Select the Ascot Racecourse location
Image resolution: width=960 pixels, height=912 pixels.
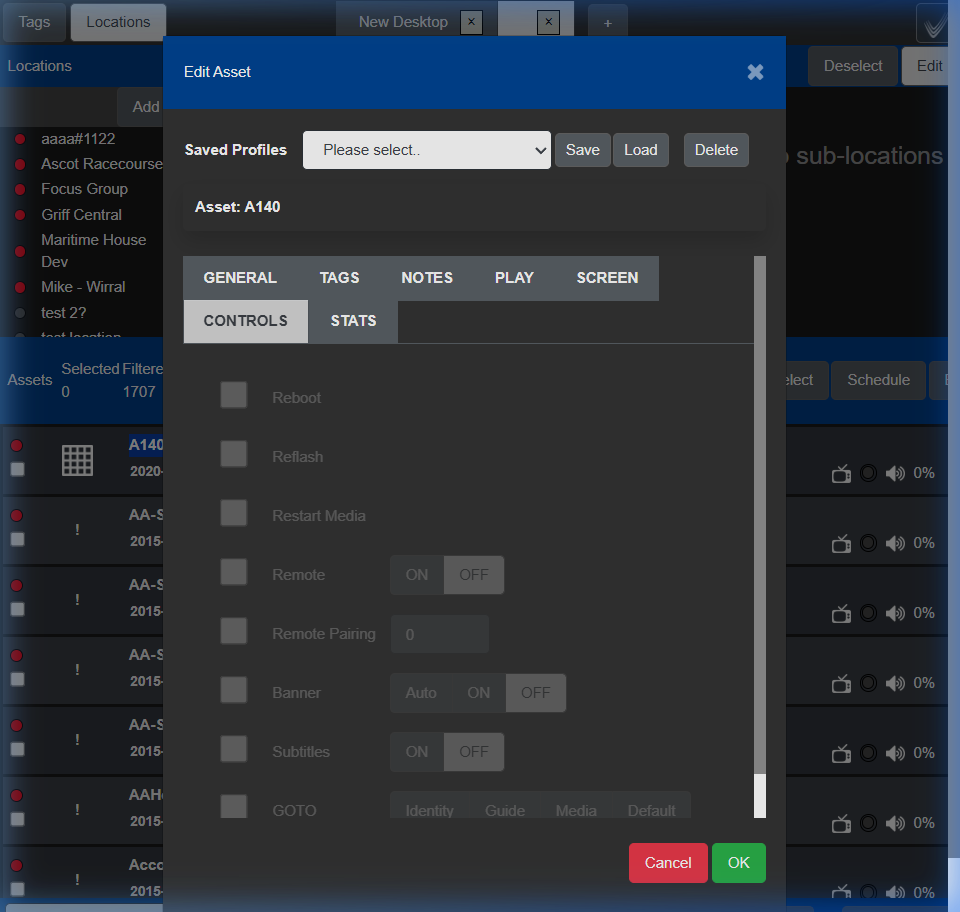coord(102,164)
